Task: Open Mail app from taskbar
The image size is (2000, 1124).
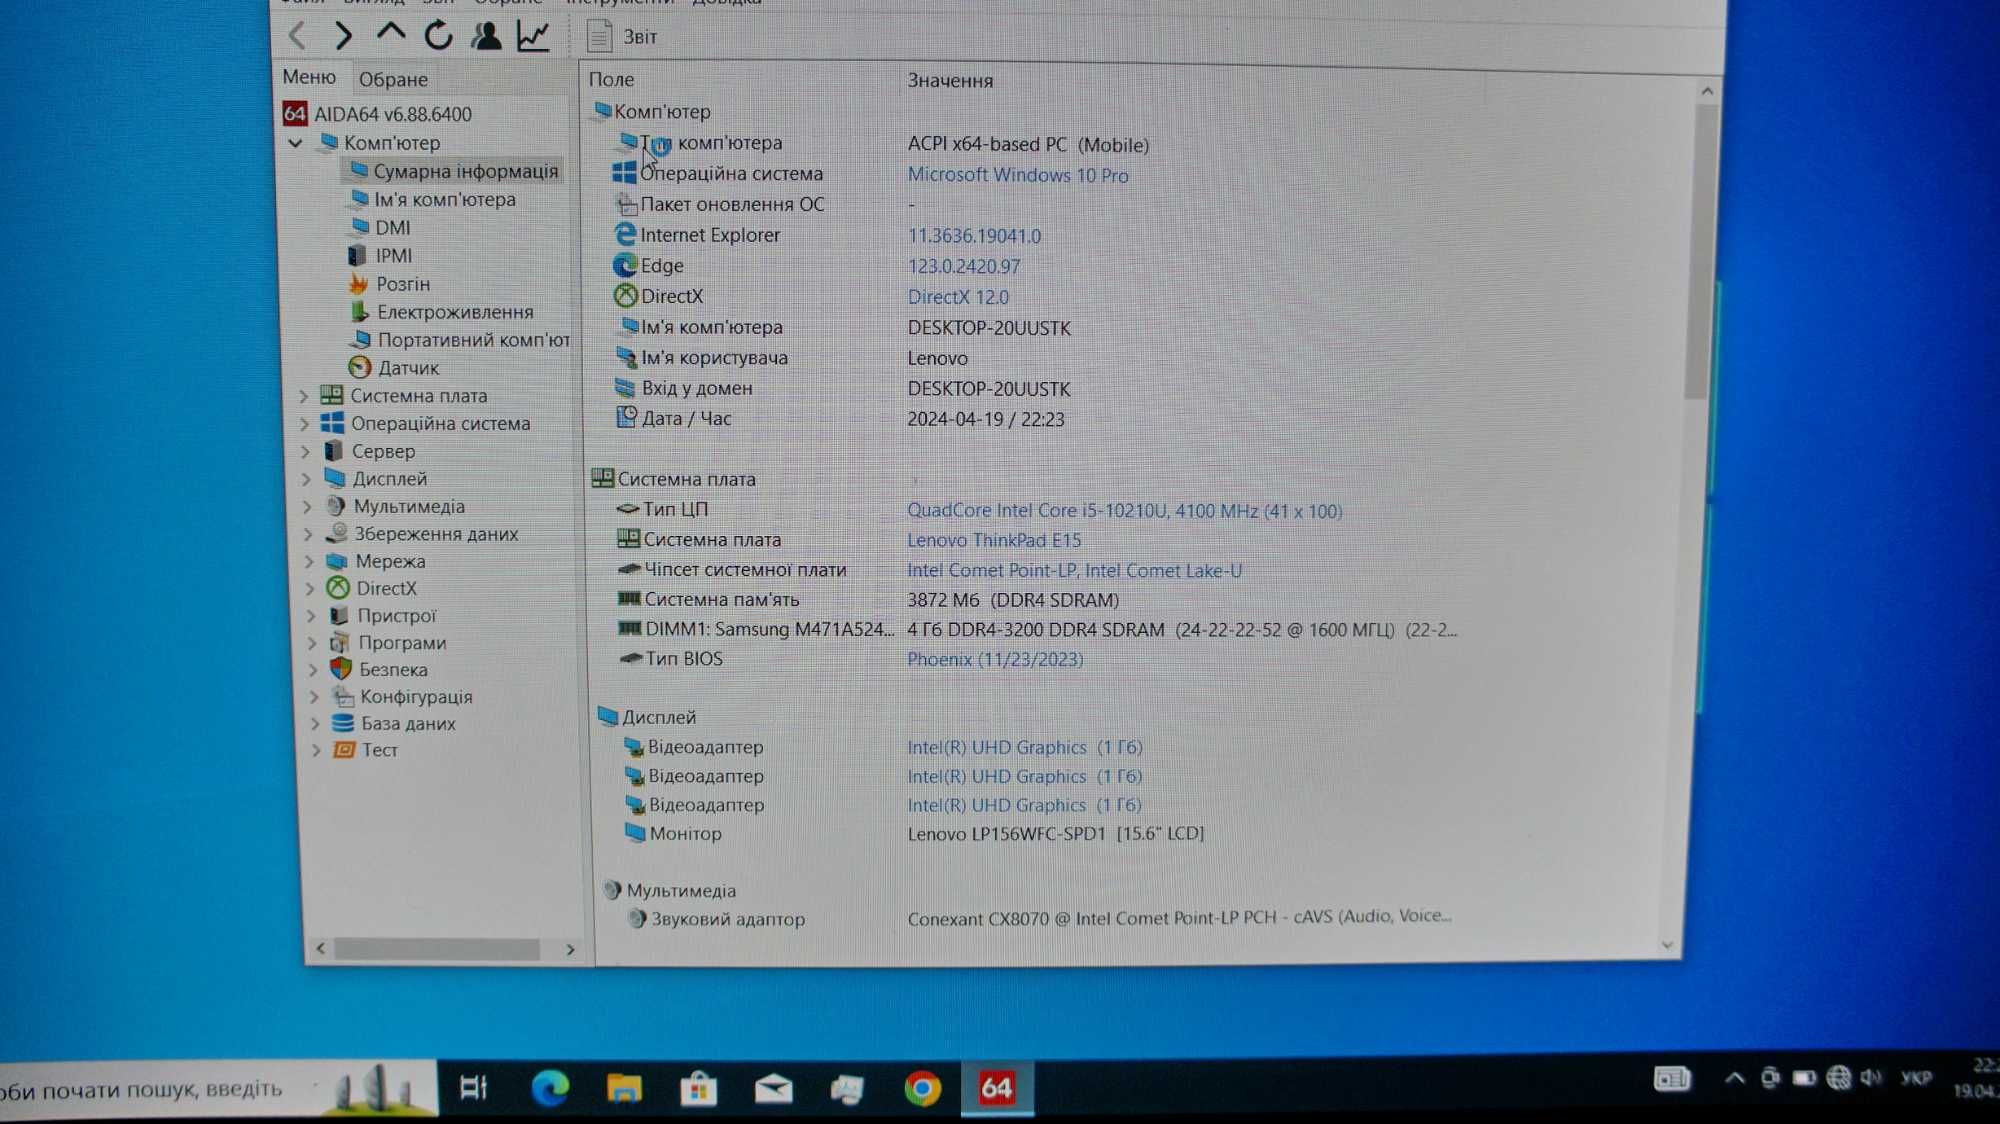Action: click(x=773, y=1088)
